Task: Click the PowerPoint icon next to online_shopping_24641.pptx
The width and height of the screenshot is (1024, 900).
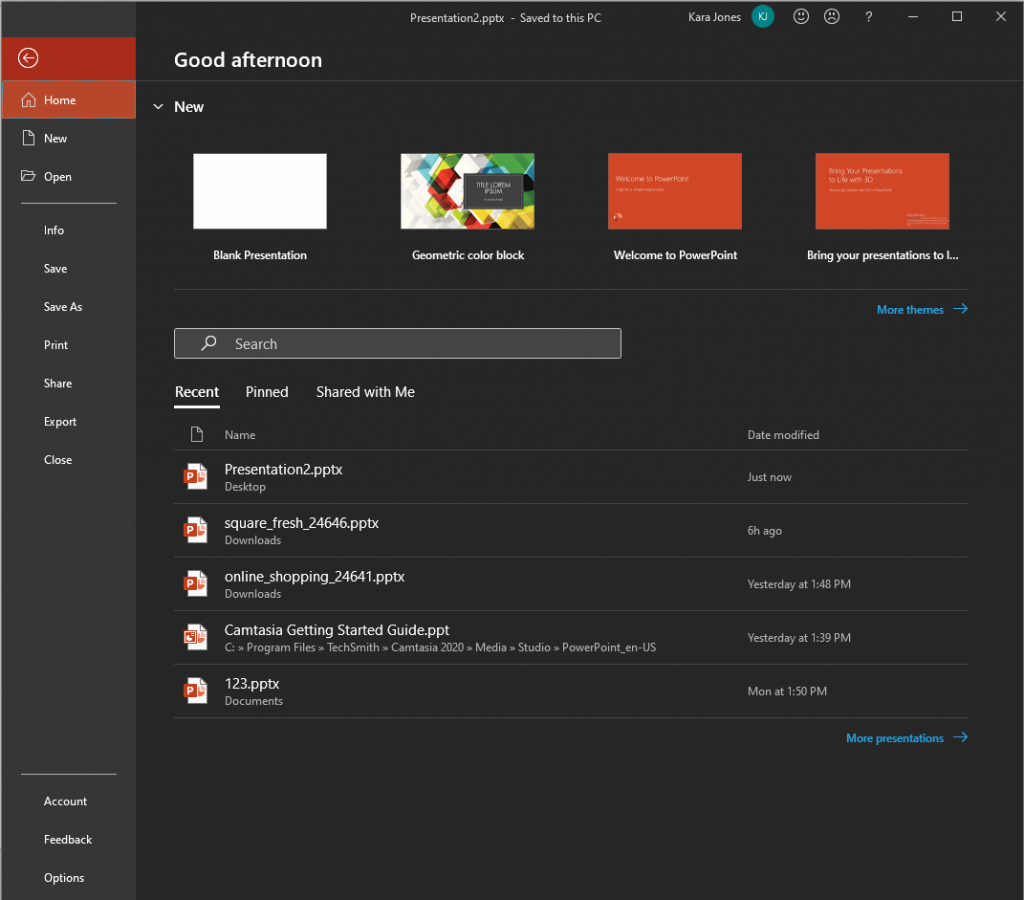Action: (x=195, y=584)
